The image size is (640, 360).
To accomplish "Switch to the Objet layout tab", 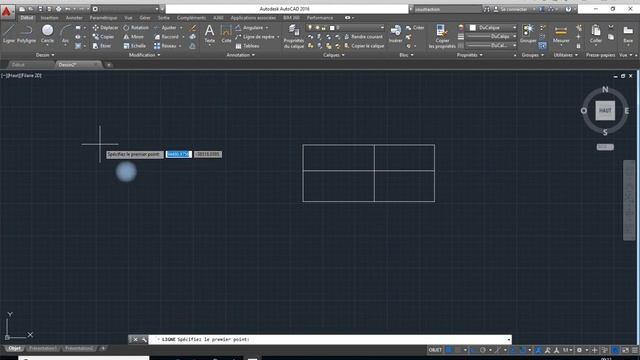I will coord(14,349).
